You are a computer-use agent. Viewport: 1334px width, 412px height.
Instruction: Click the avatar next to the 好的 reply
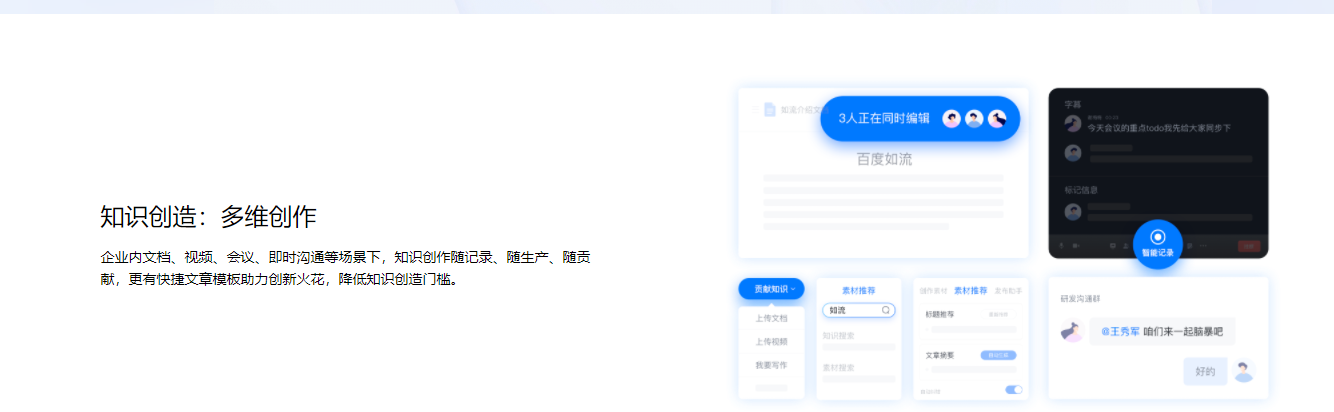1243,371
